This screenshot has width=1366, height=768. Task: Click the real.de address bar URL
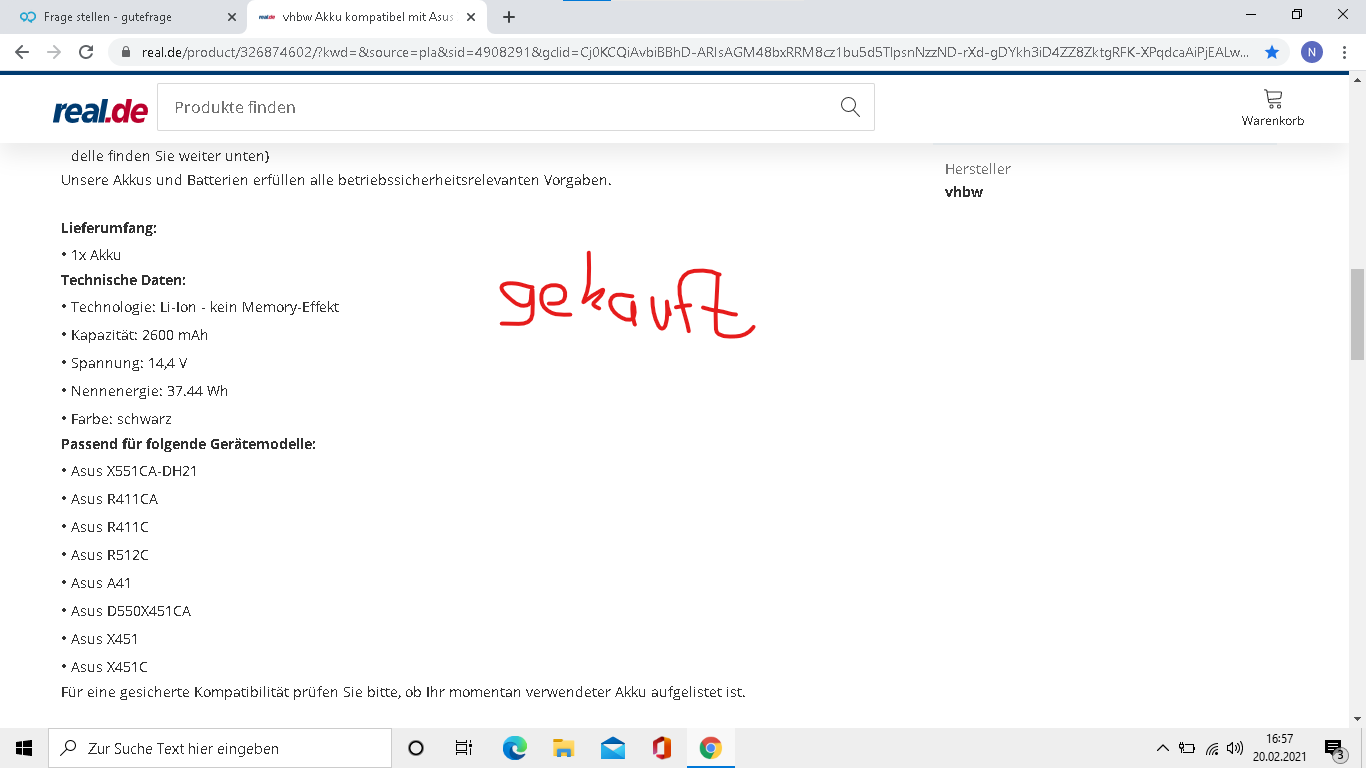(x=695, y=52)
